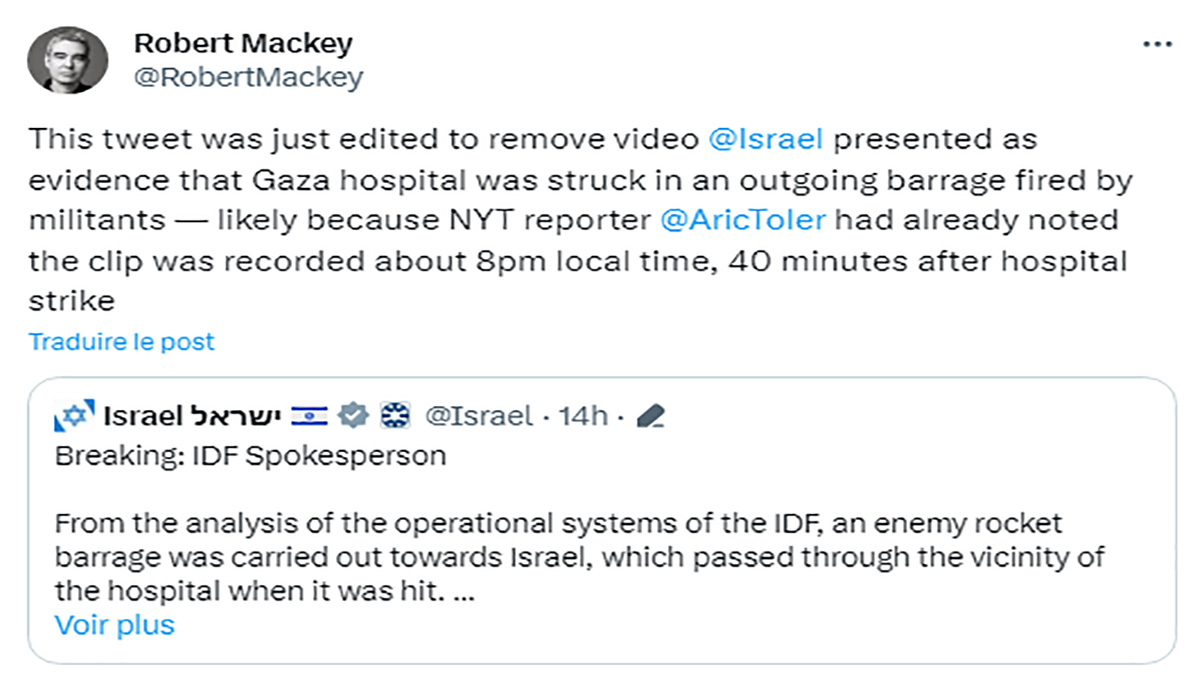Click "Traduire le post" translate link
This screenshot has height=676, width=1200.
point(121,342)
